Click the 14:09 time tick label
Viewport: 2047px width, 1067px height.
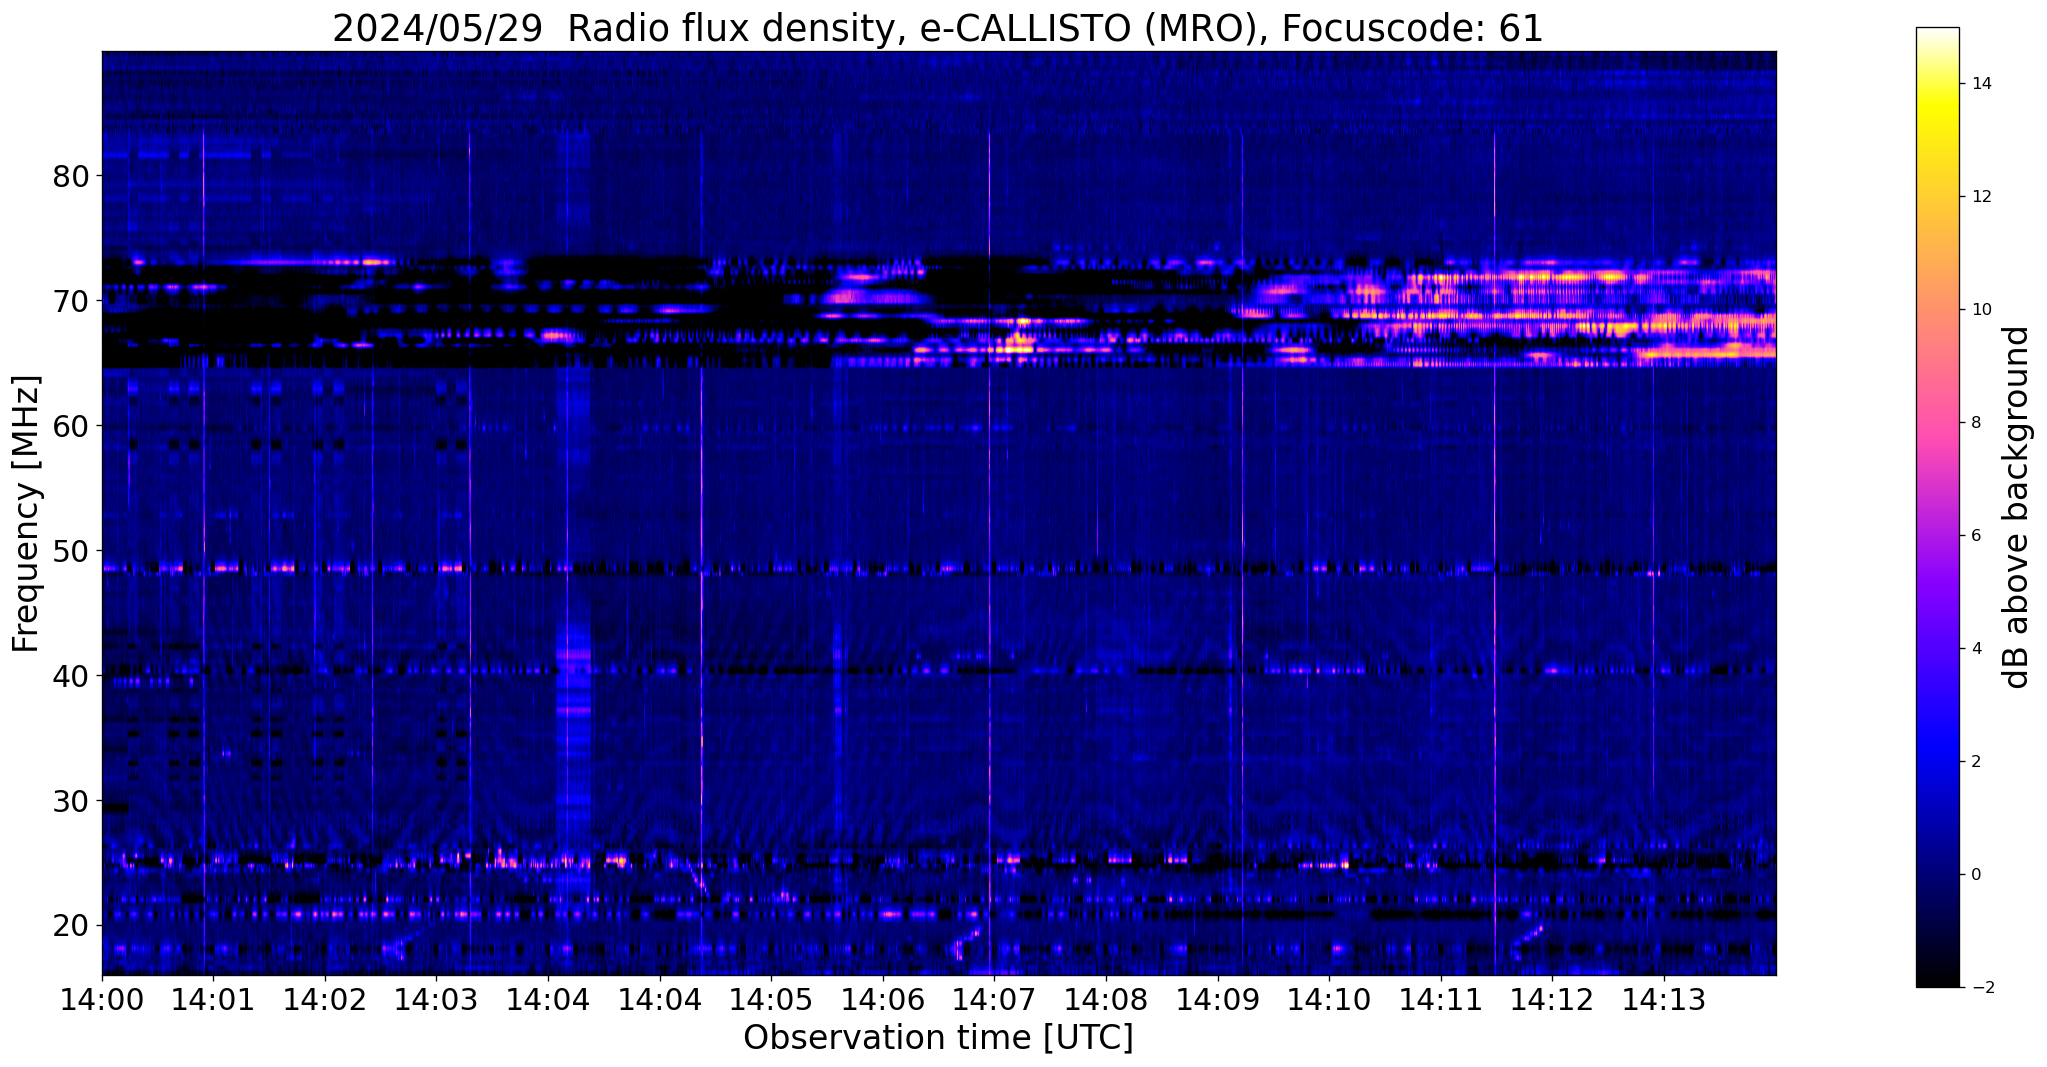[1218, 999]
